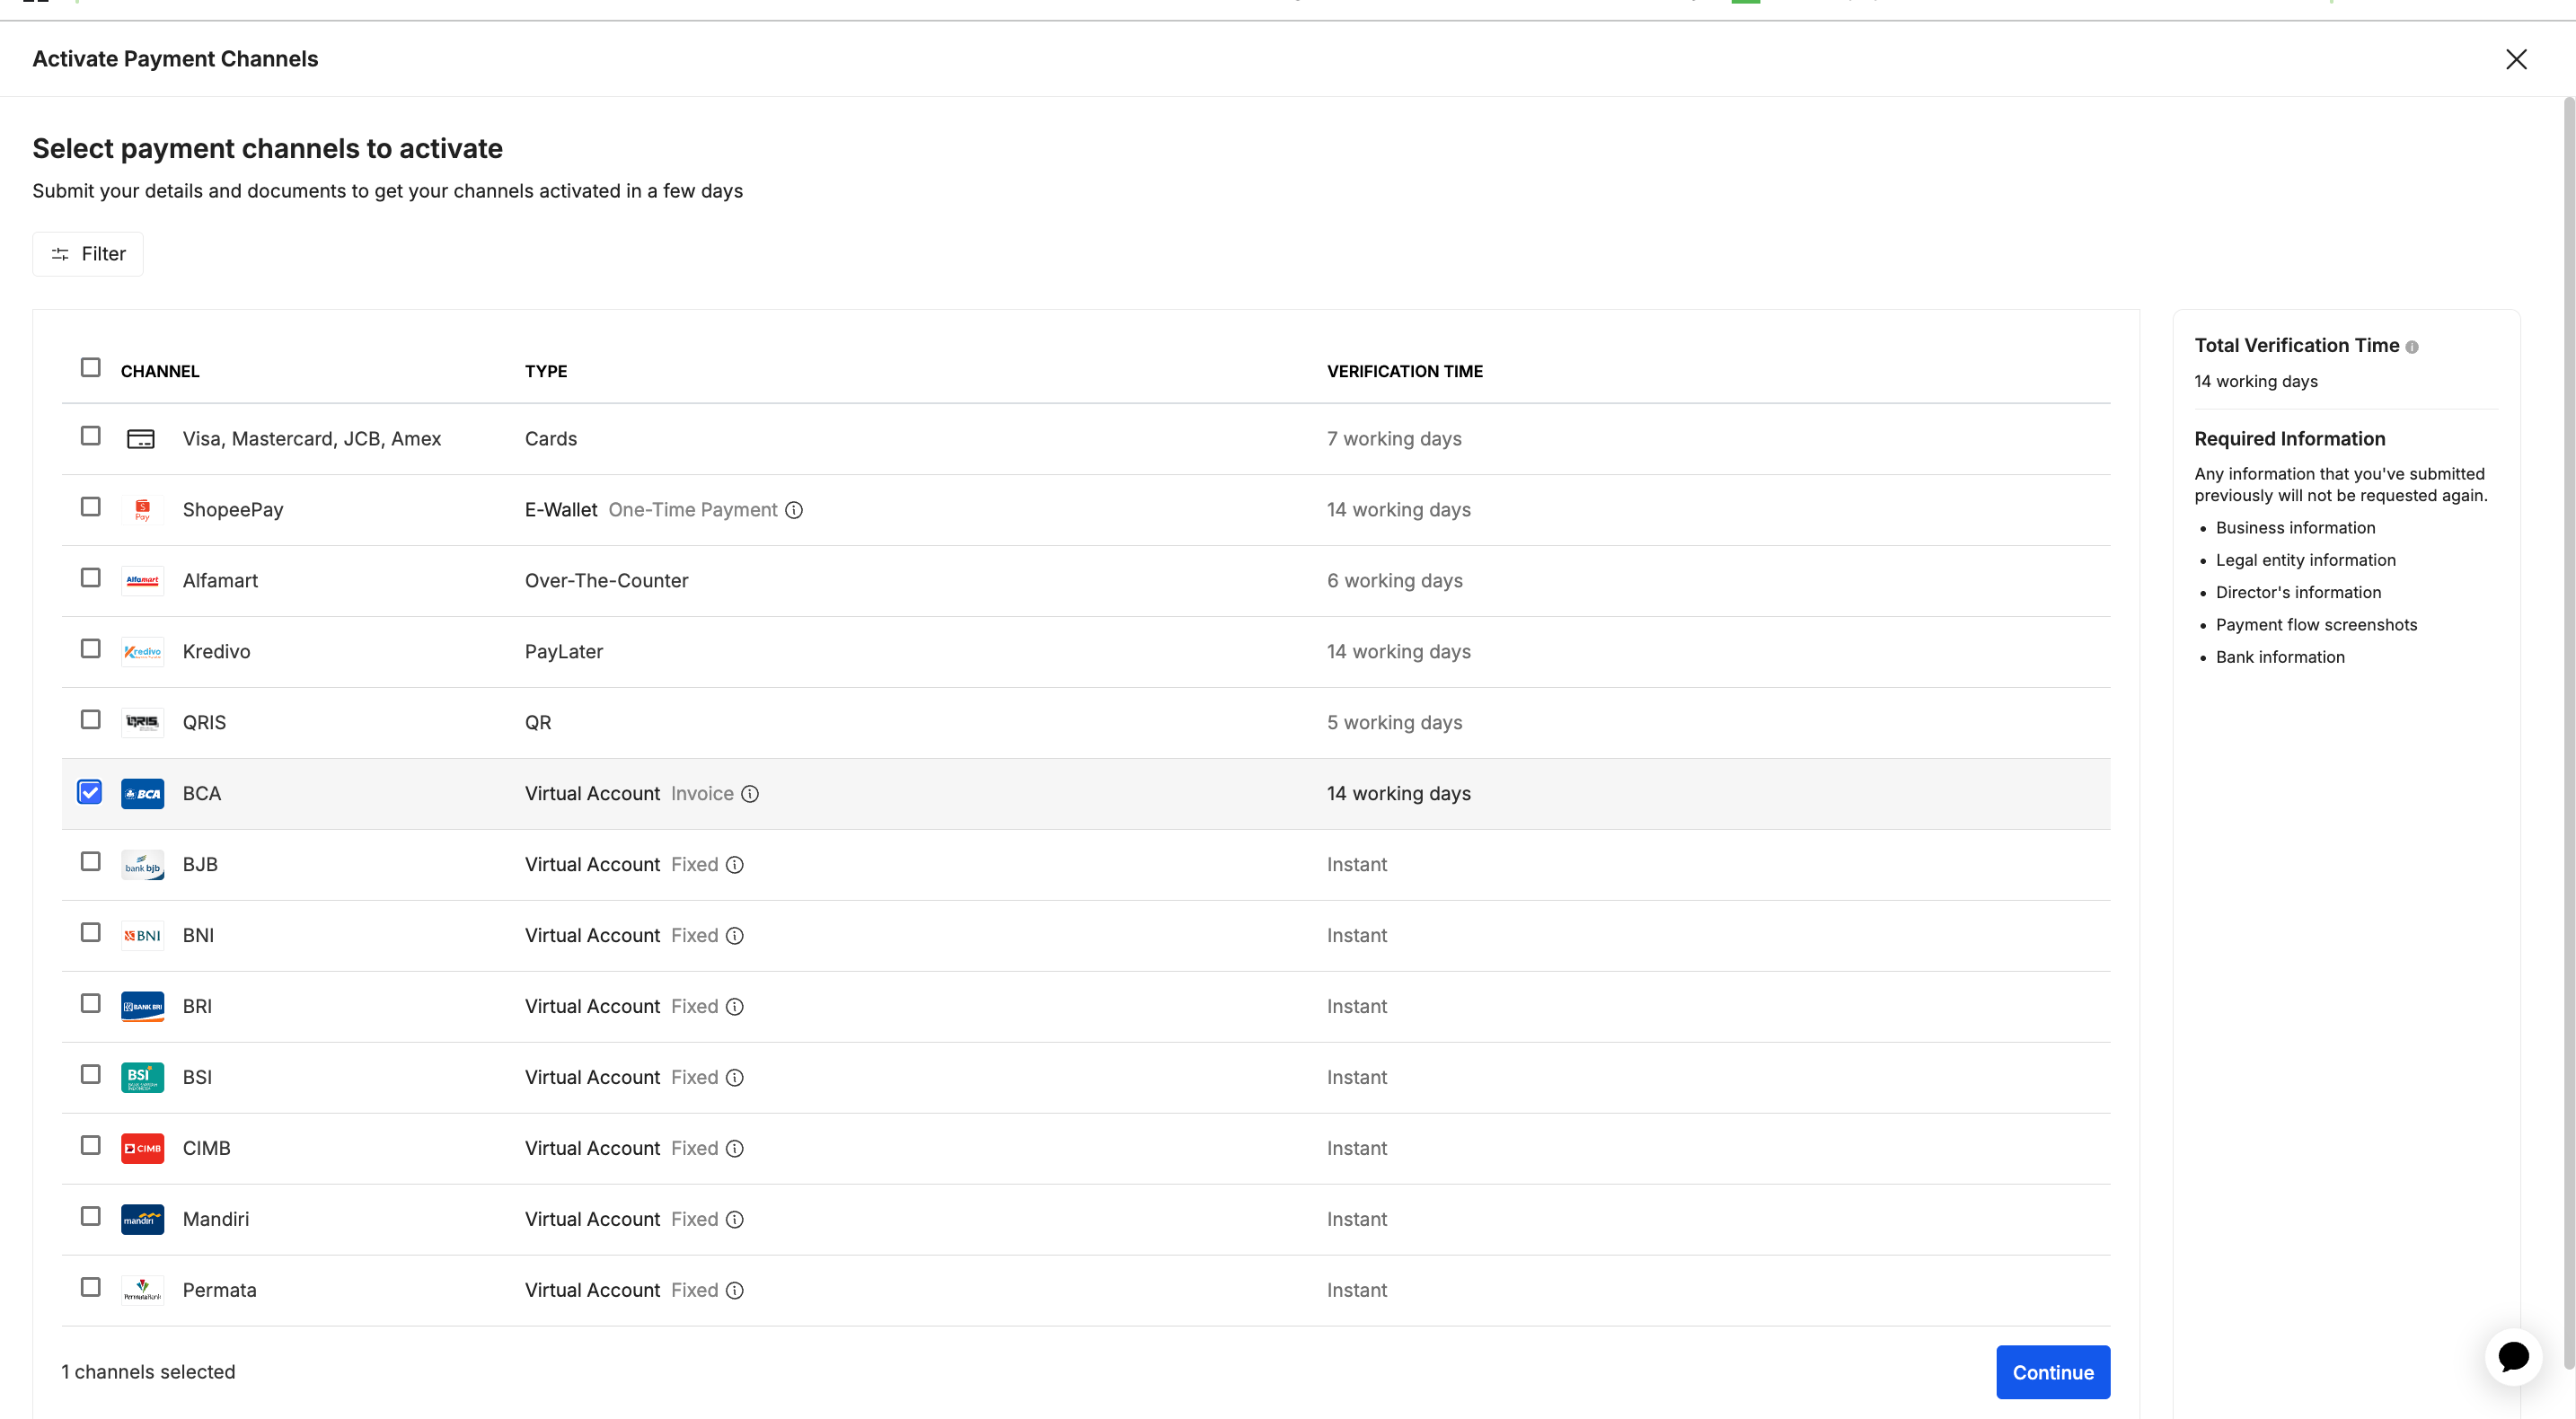
Task: Open the chat support bubble
Action: [2514, 1357]
